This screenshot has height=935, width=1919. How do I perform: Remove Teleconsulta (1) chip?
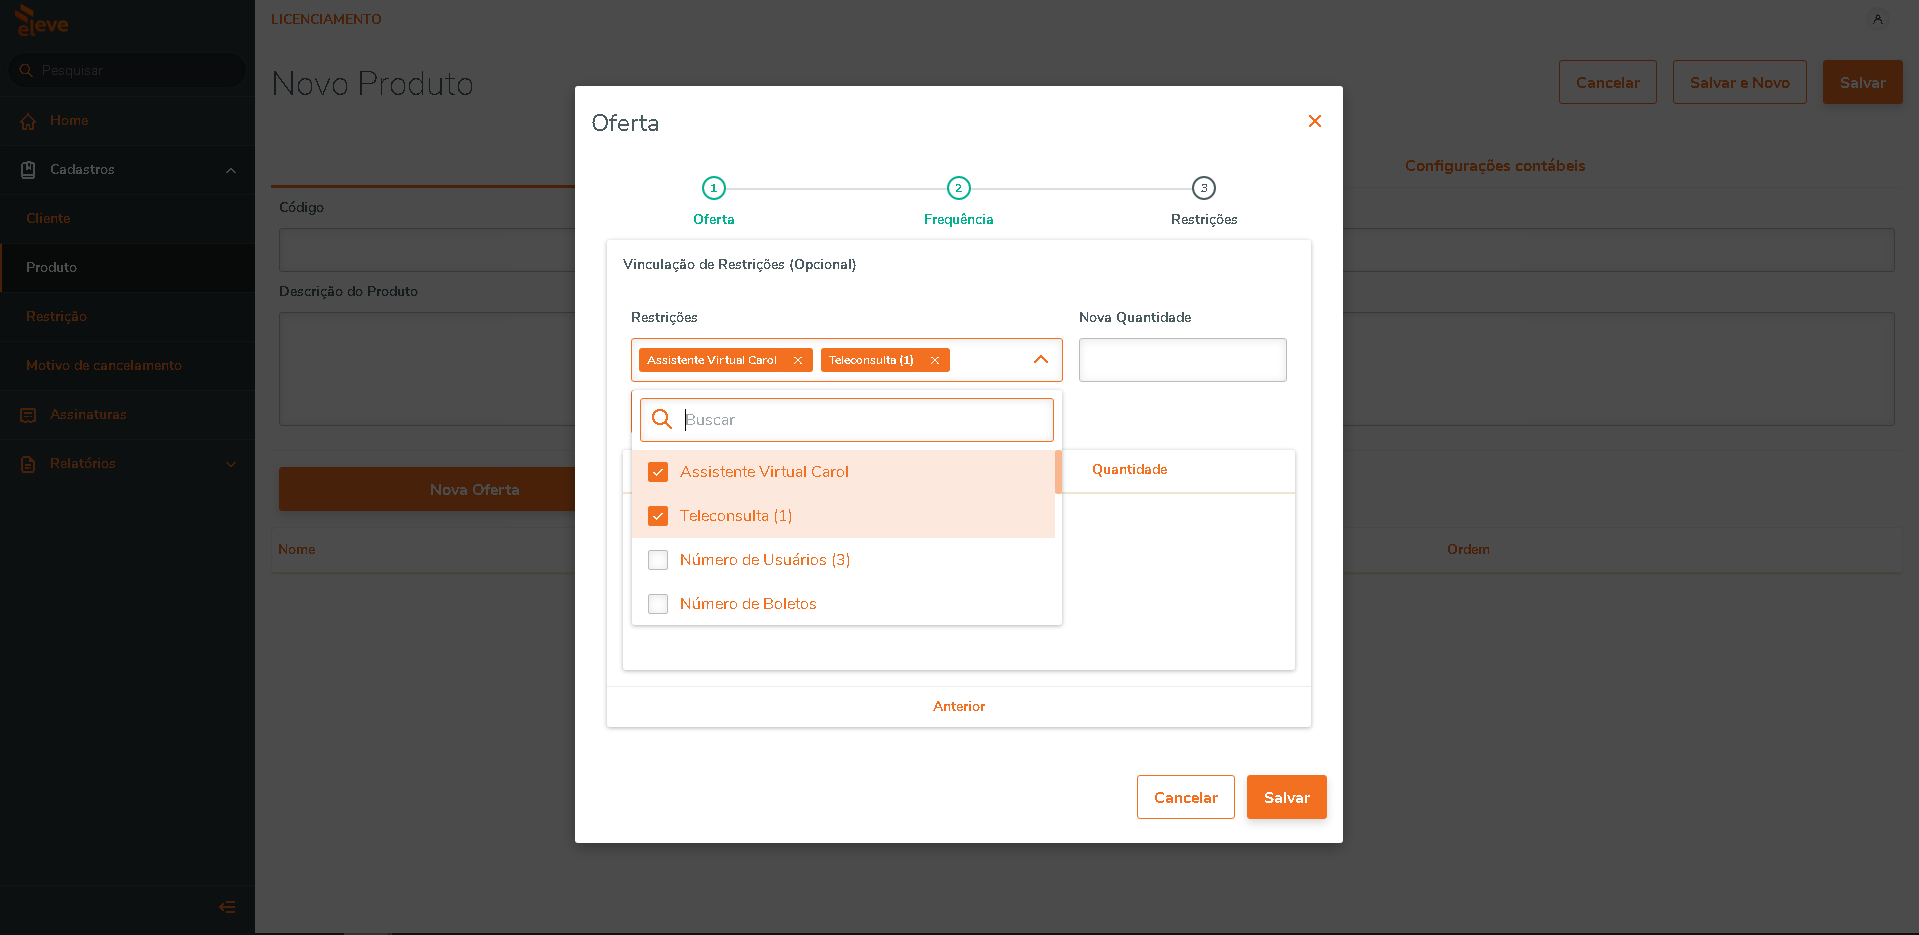pos(935,360)
